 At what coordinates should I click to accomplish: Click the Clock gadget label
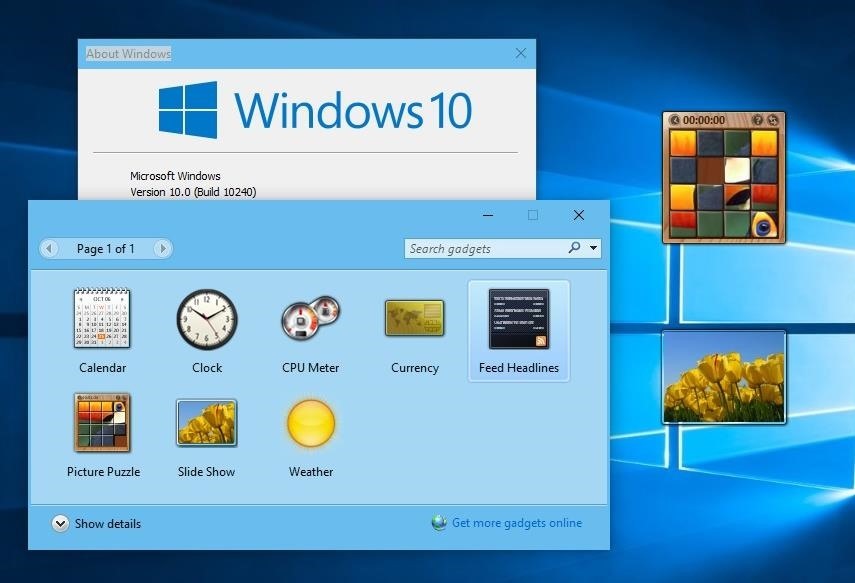(x=207, y=368)
